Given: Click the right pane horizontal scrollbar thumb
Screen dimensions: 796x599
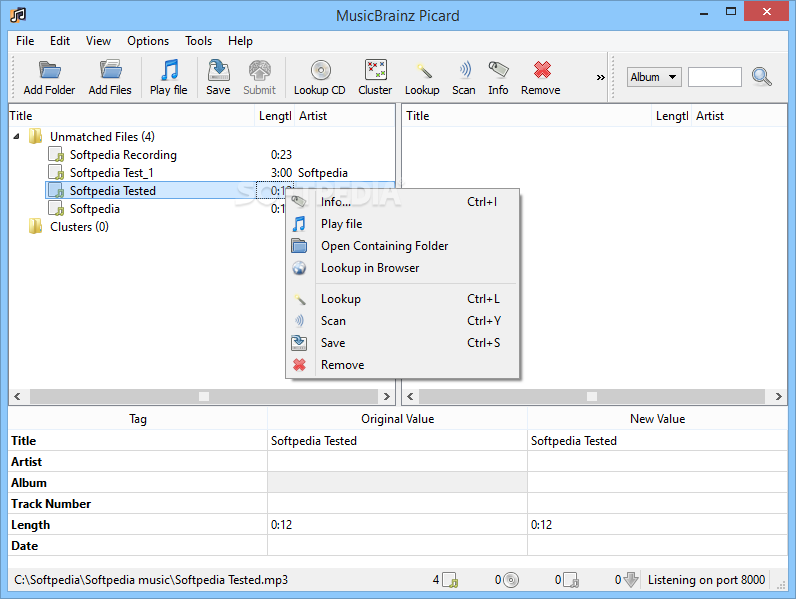Looking at the screenshot, I should [592, 396].
